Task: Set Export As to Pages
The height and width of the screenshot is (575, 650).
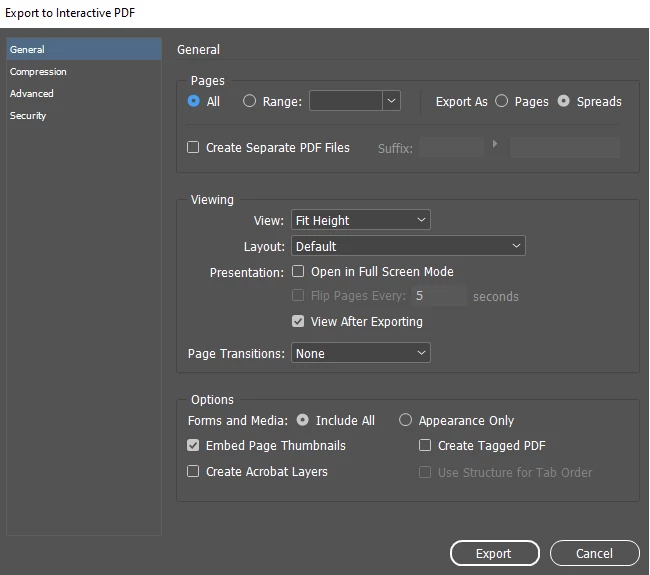Action: point(502,101)
